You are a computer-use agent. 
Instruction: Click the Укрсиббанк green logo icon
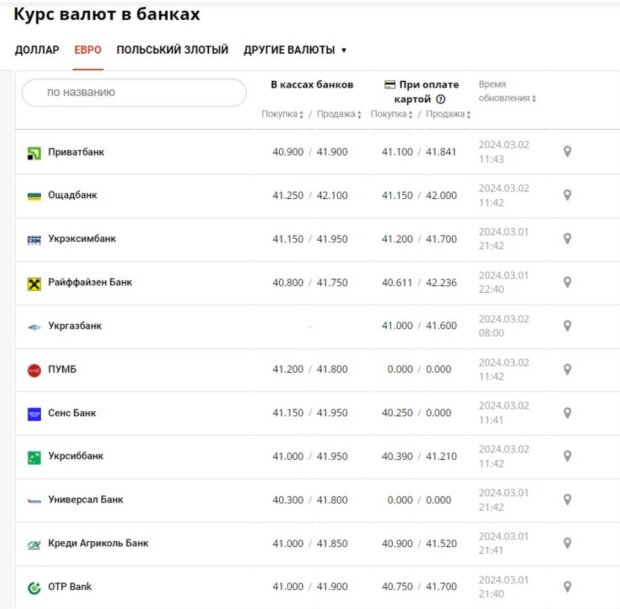tap(34, 457)
